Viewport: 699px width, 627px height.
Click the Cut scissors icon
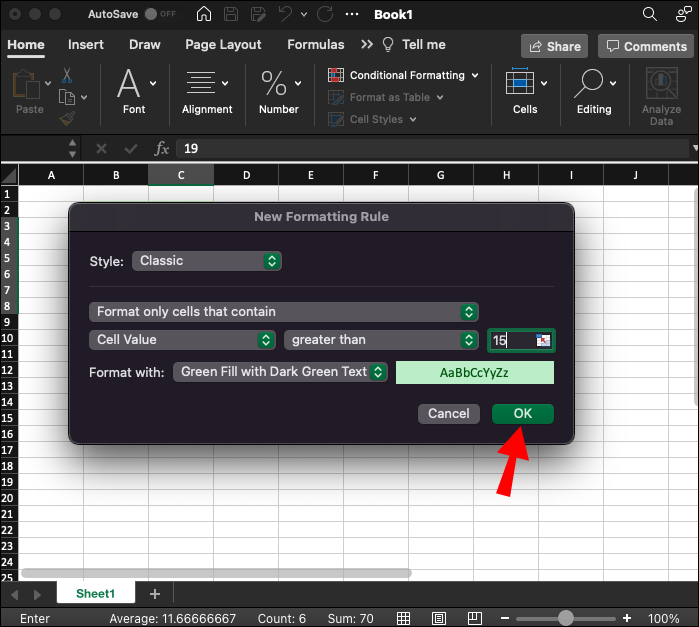(x=67, y=76)
